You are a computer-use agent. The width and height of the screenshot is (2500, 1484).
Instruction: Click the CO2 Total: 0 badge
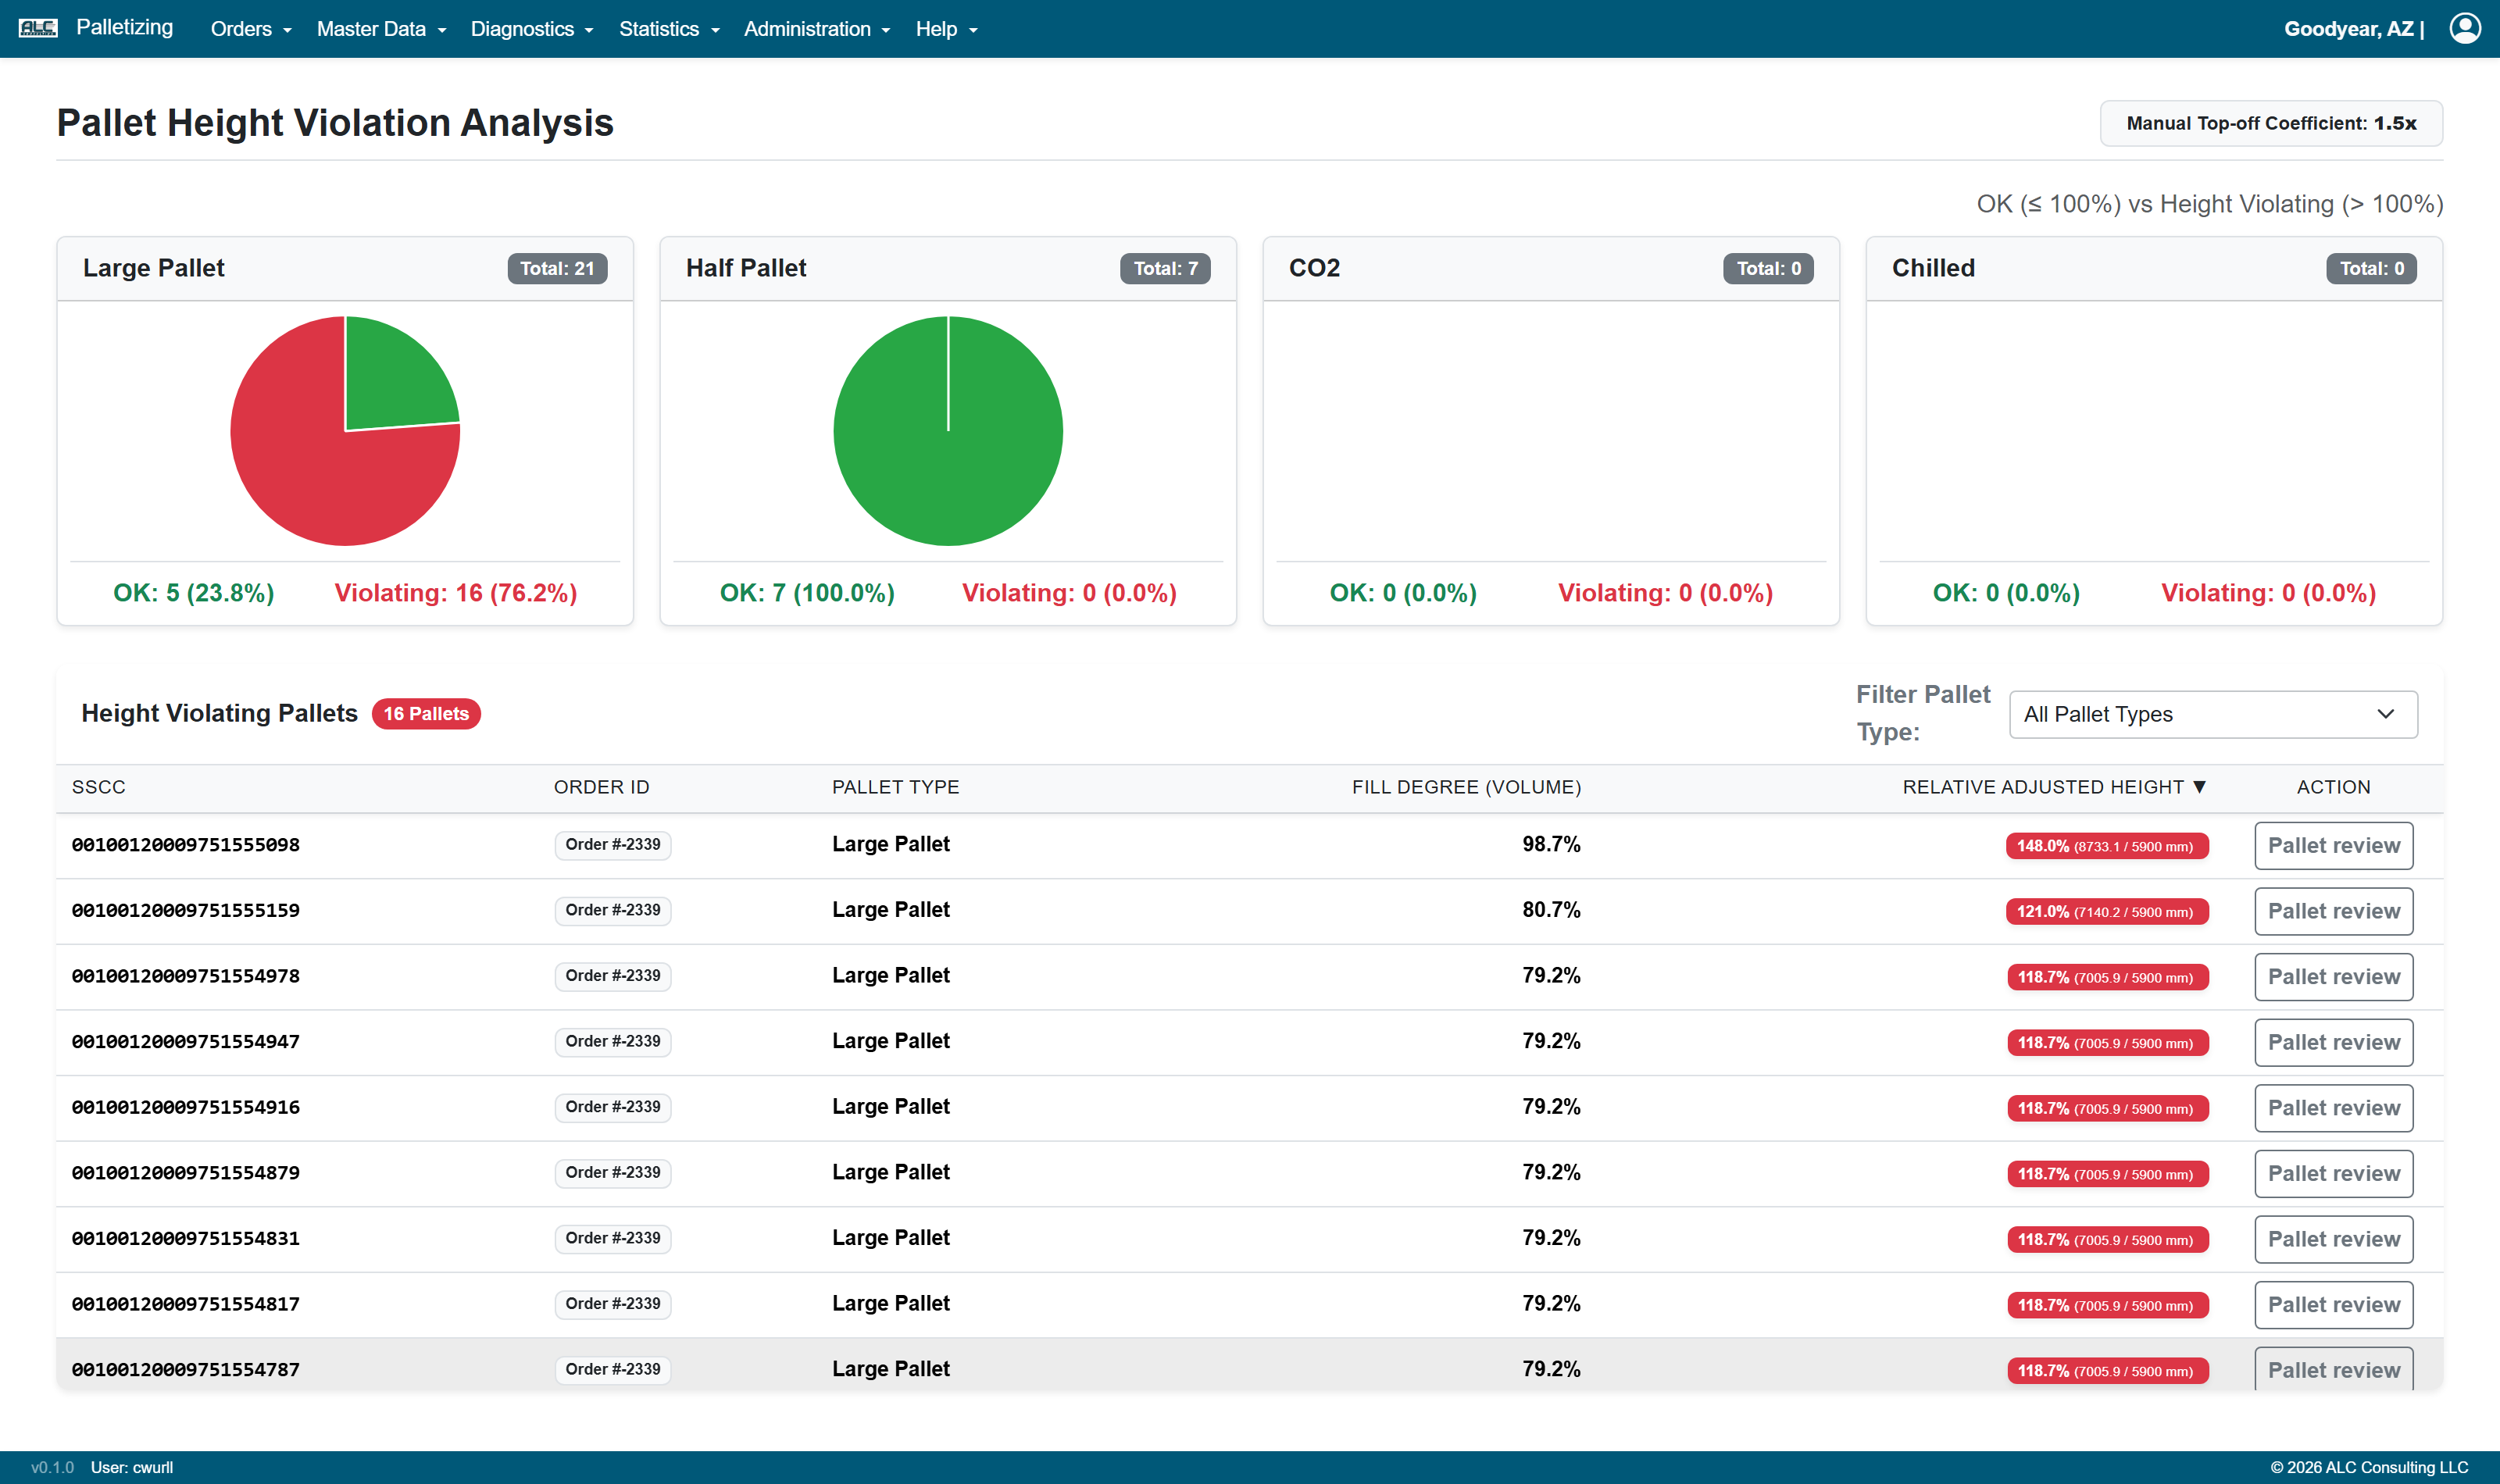click(1768, 268)
